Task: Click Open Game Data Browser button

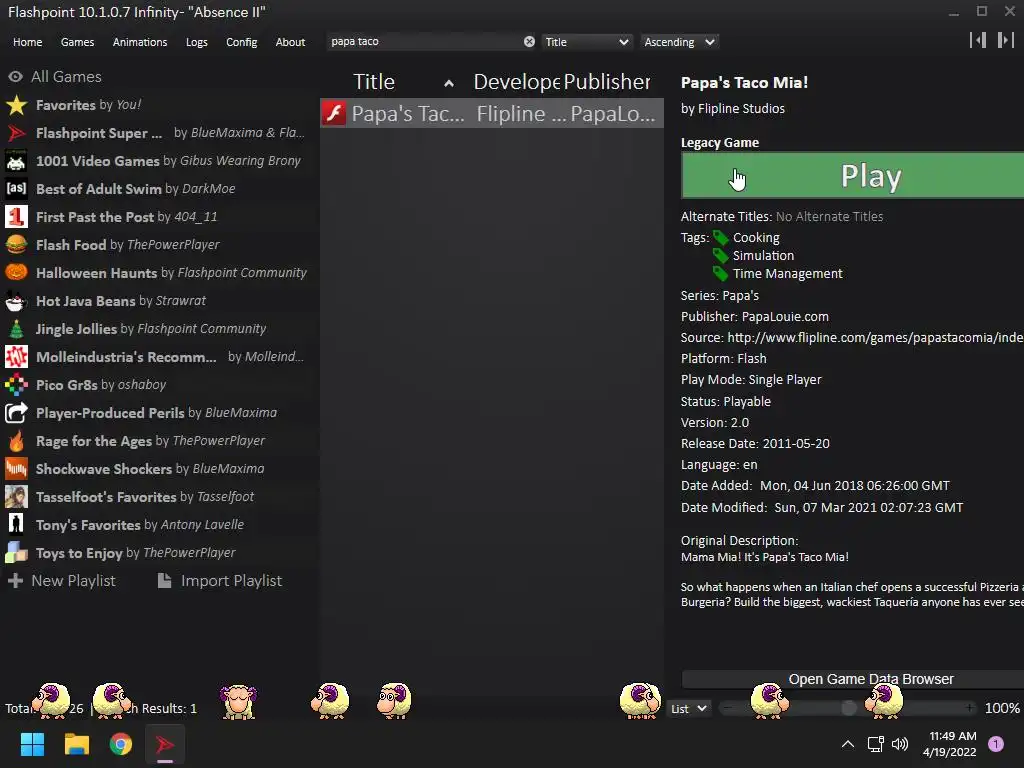Action: [852, 679]
